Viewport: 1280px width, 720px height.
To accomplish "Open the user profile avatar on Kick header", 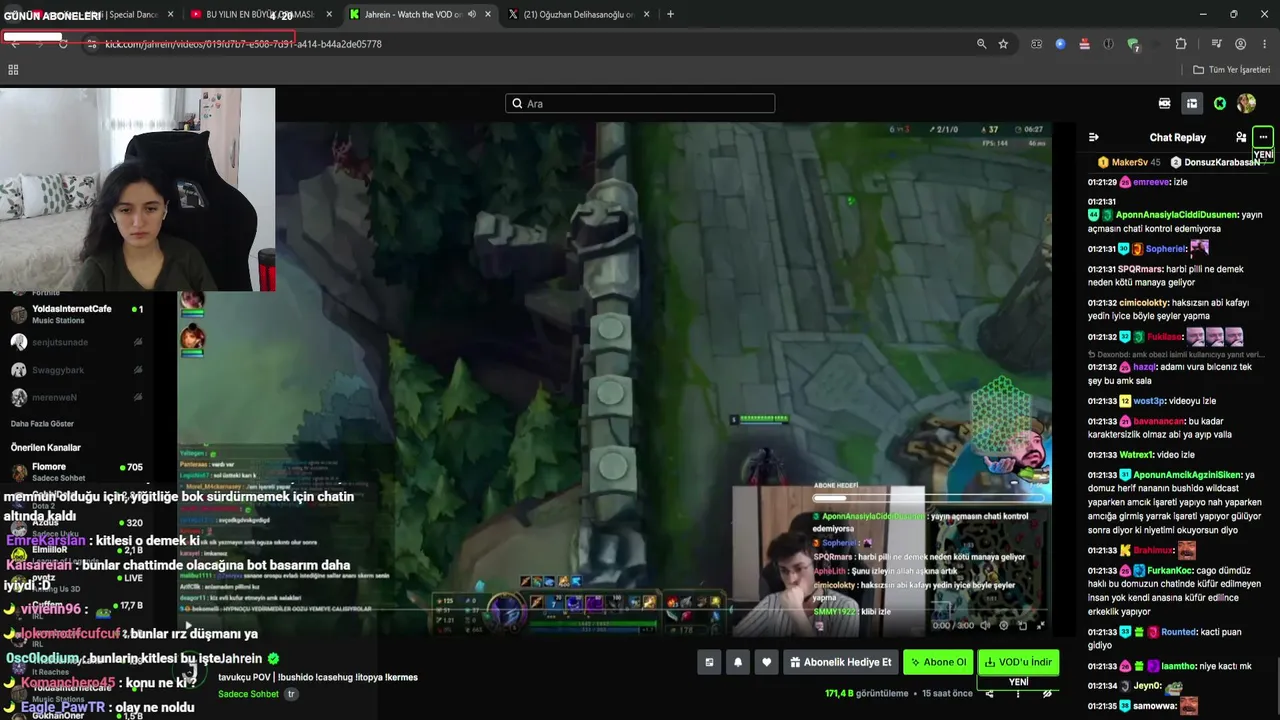I will tap(1246, 103).
